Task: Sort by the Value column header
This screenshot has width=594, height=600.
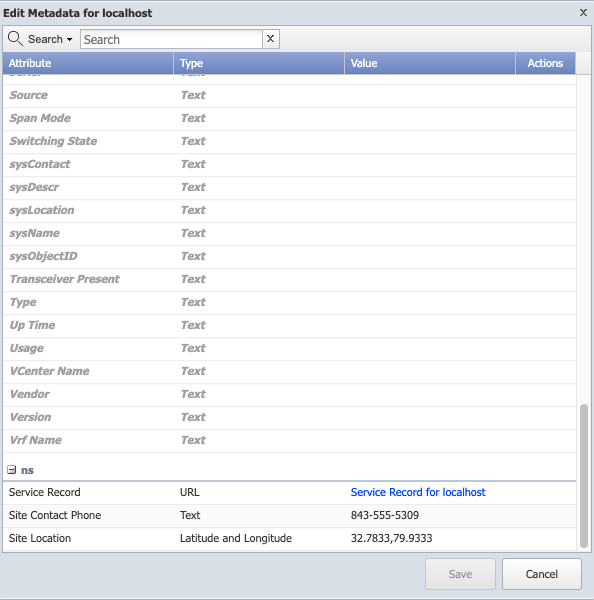Action: point(430,63)
